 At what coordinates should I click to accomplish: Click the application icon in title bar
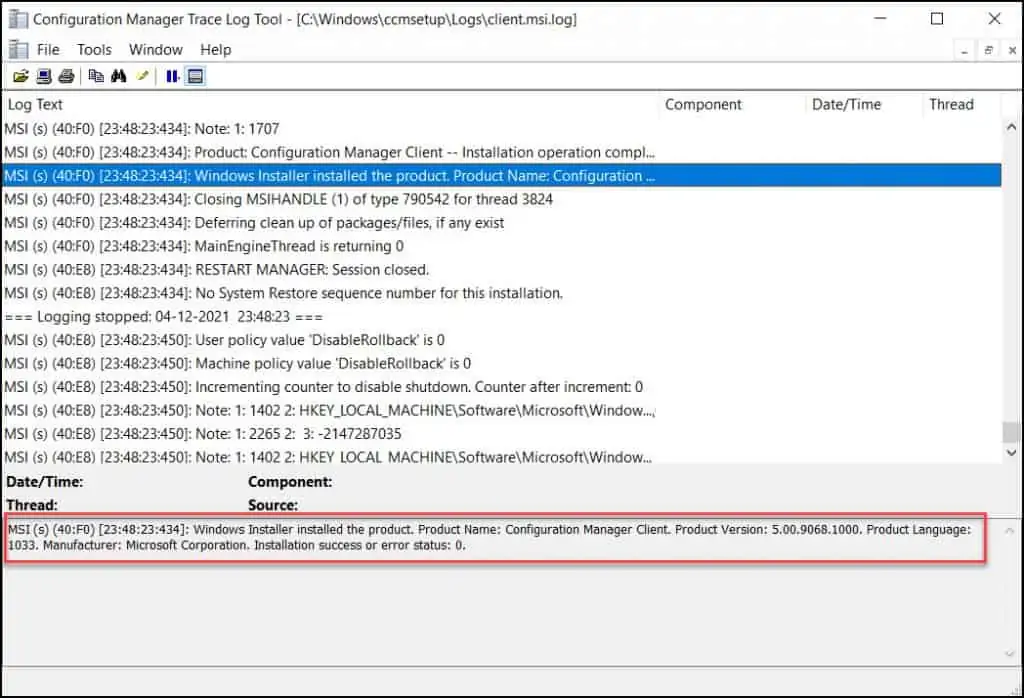(x=18, y=20)
